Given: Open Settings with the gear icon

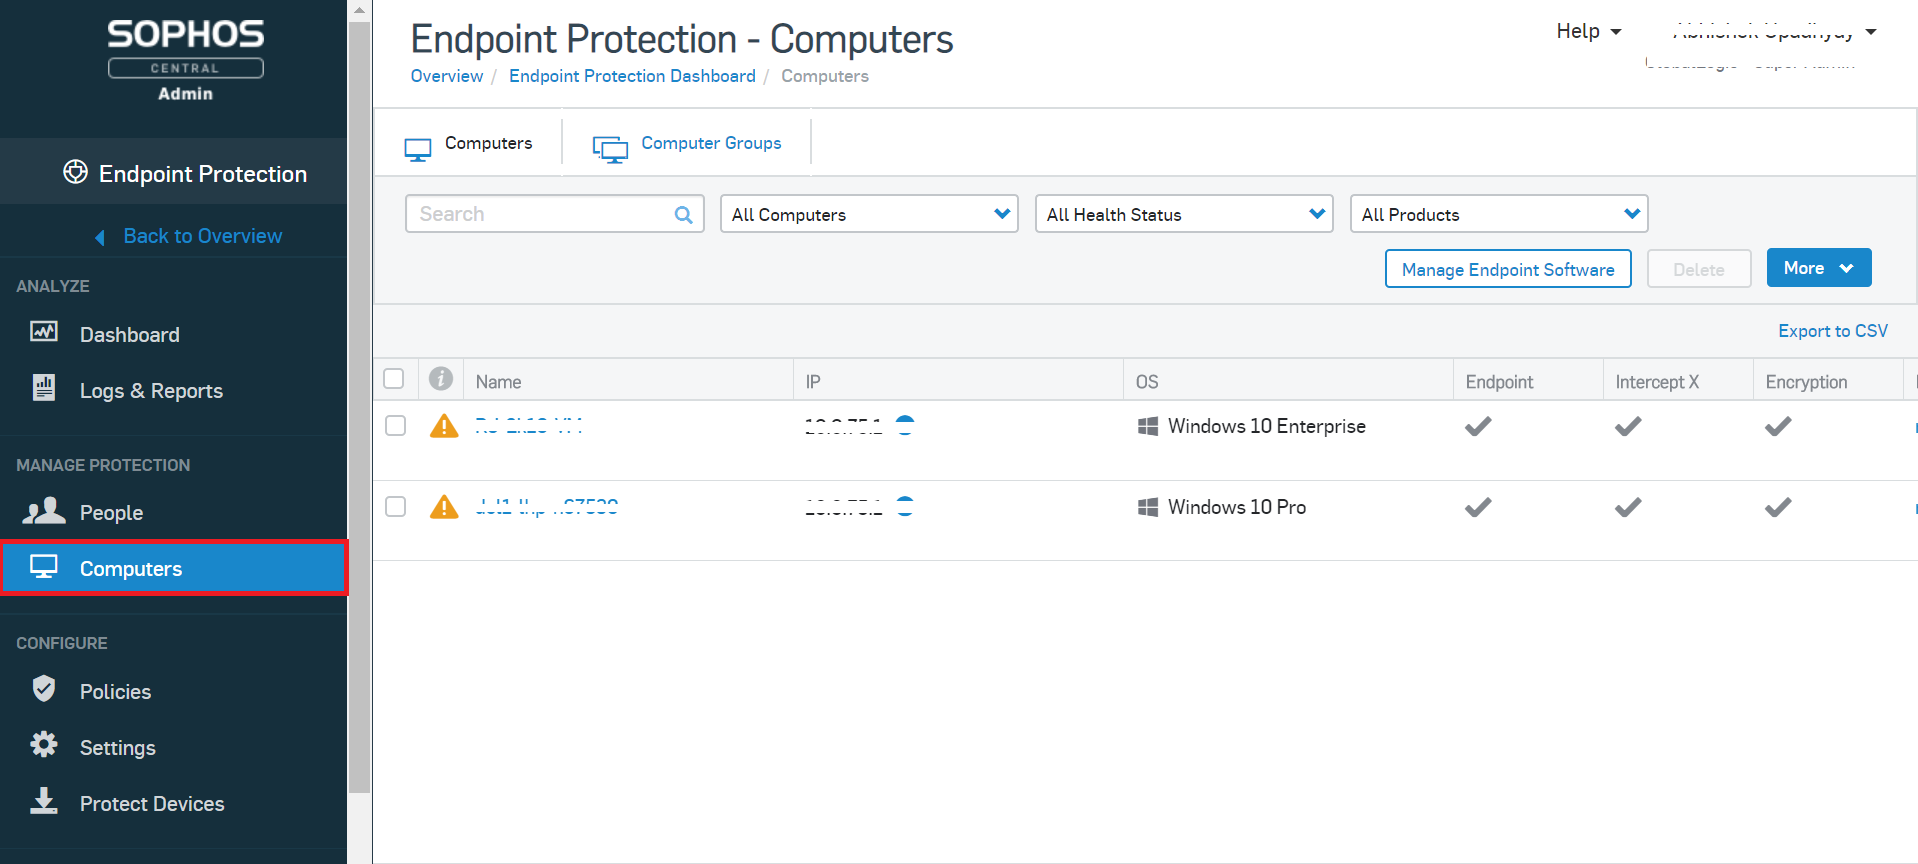Looking at the screenshot, I should [x=117, y=748].
